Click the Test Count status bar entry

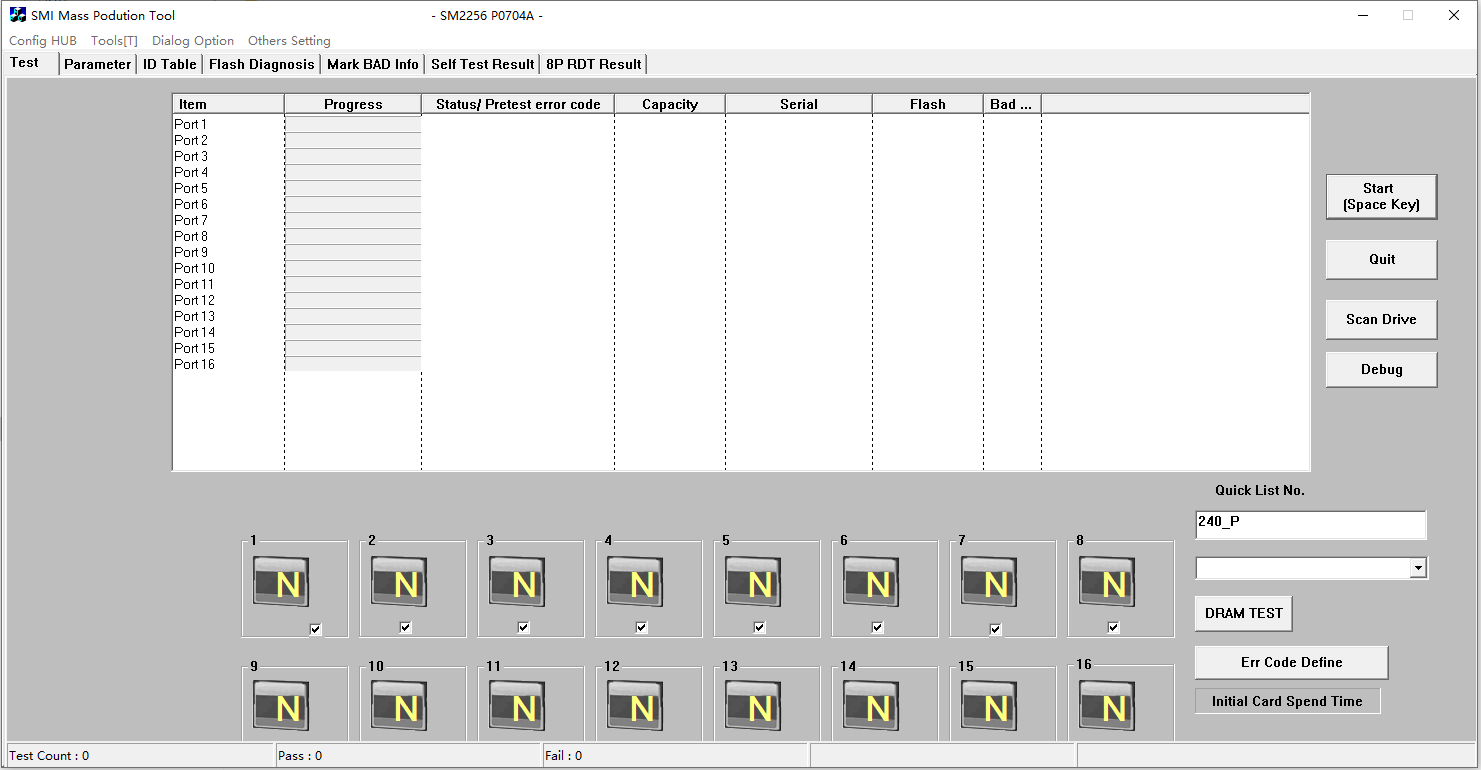140,756
